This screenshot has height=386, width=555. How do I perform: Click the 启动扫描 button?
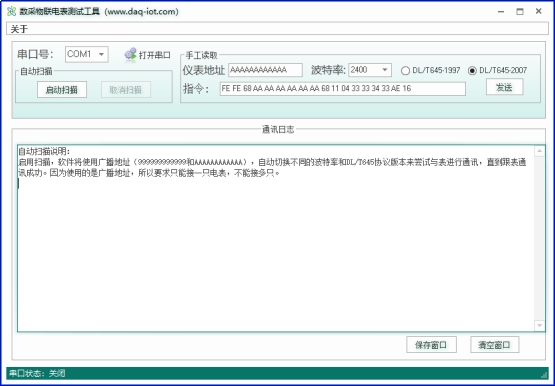62,90
